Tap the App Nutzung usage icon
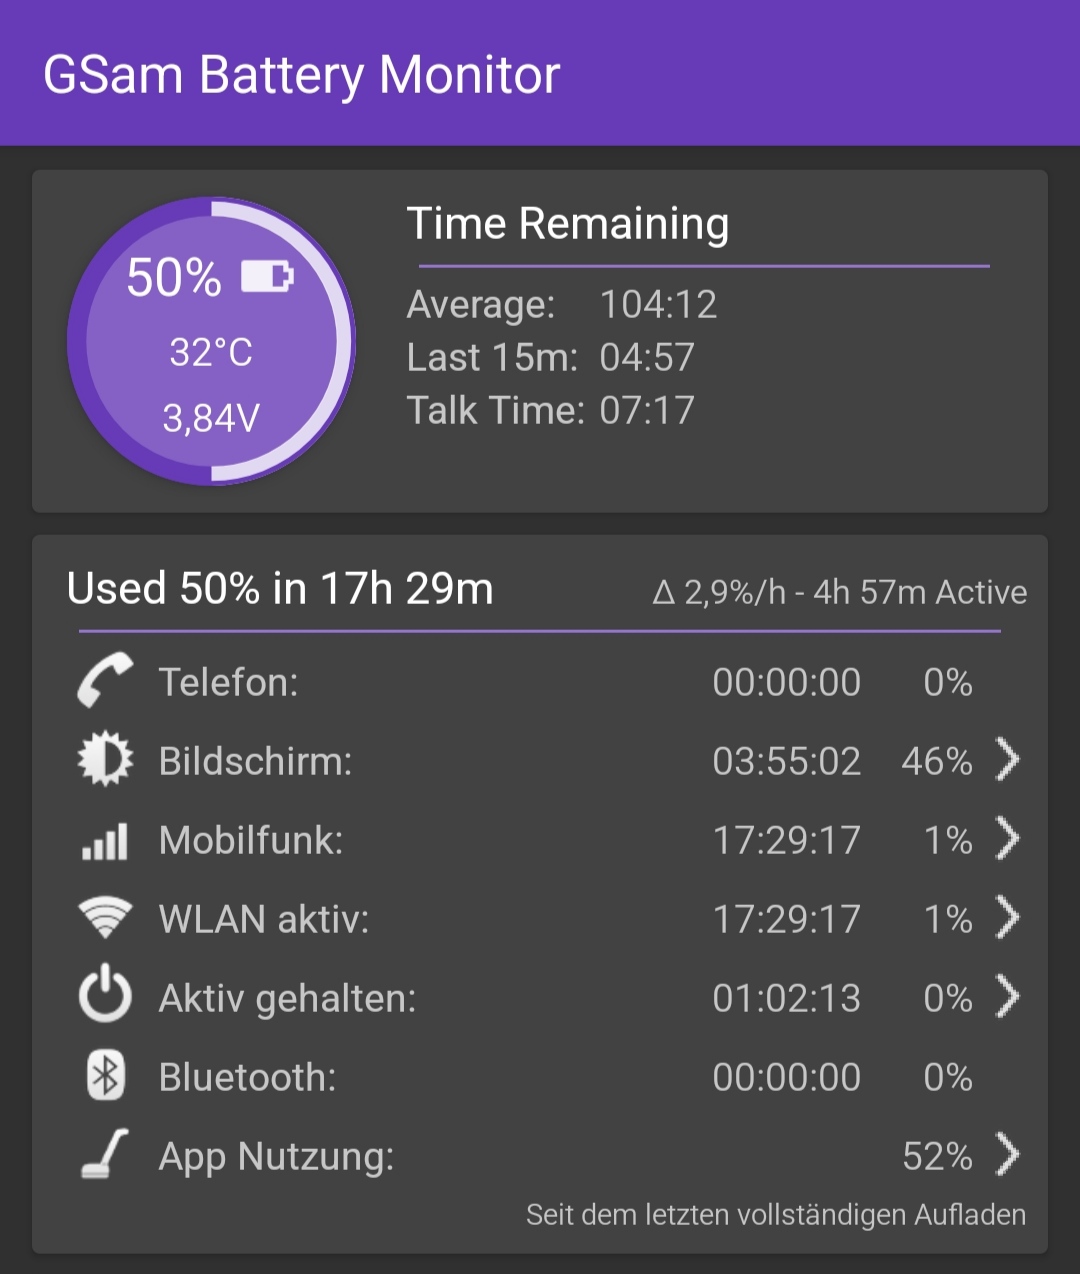 (105, 1155)
